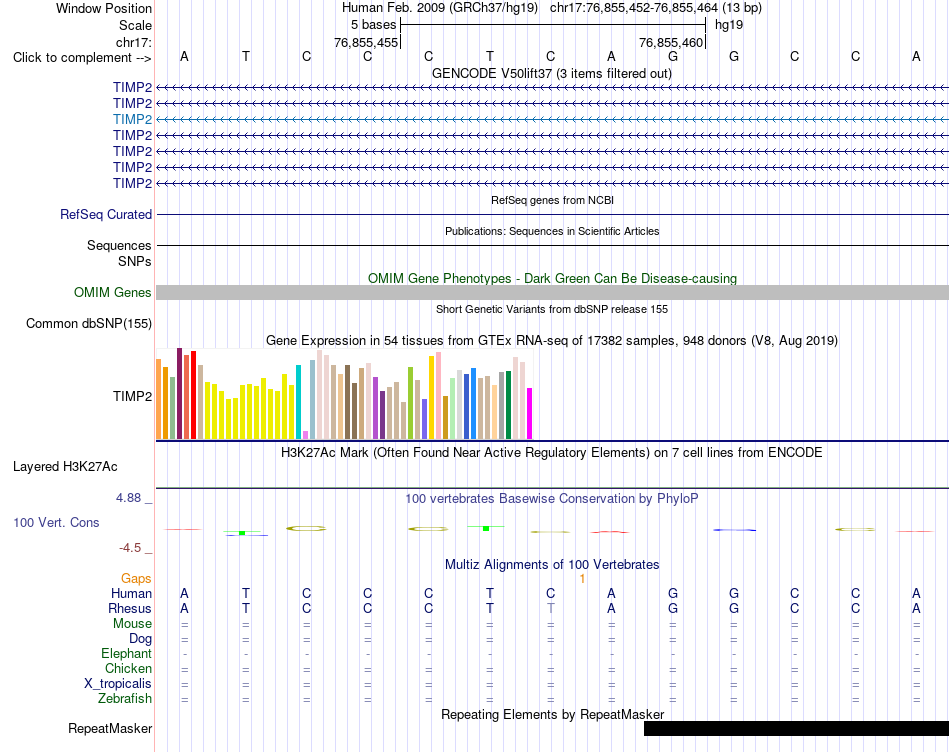This screenshot has height=752, width=950.
Task: Click the Window Position label
Action: [x=104, y=8]
